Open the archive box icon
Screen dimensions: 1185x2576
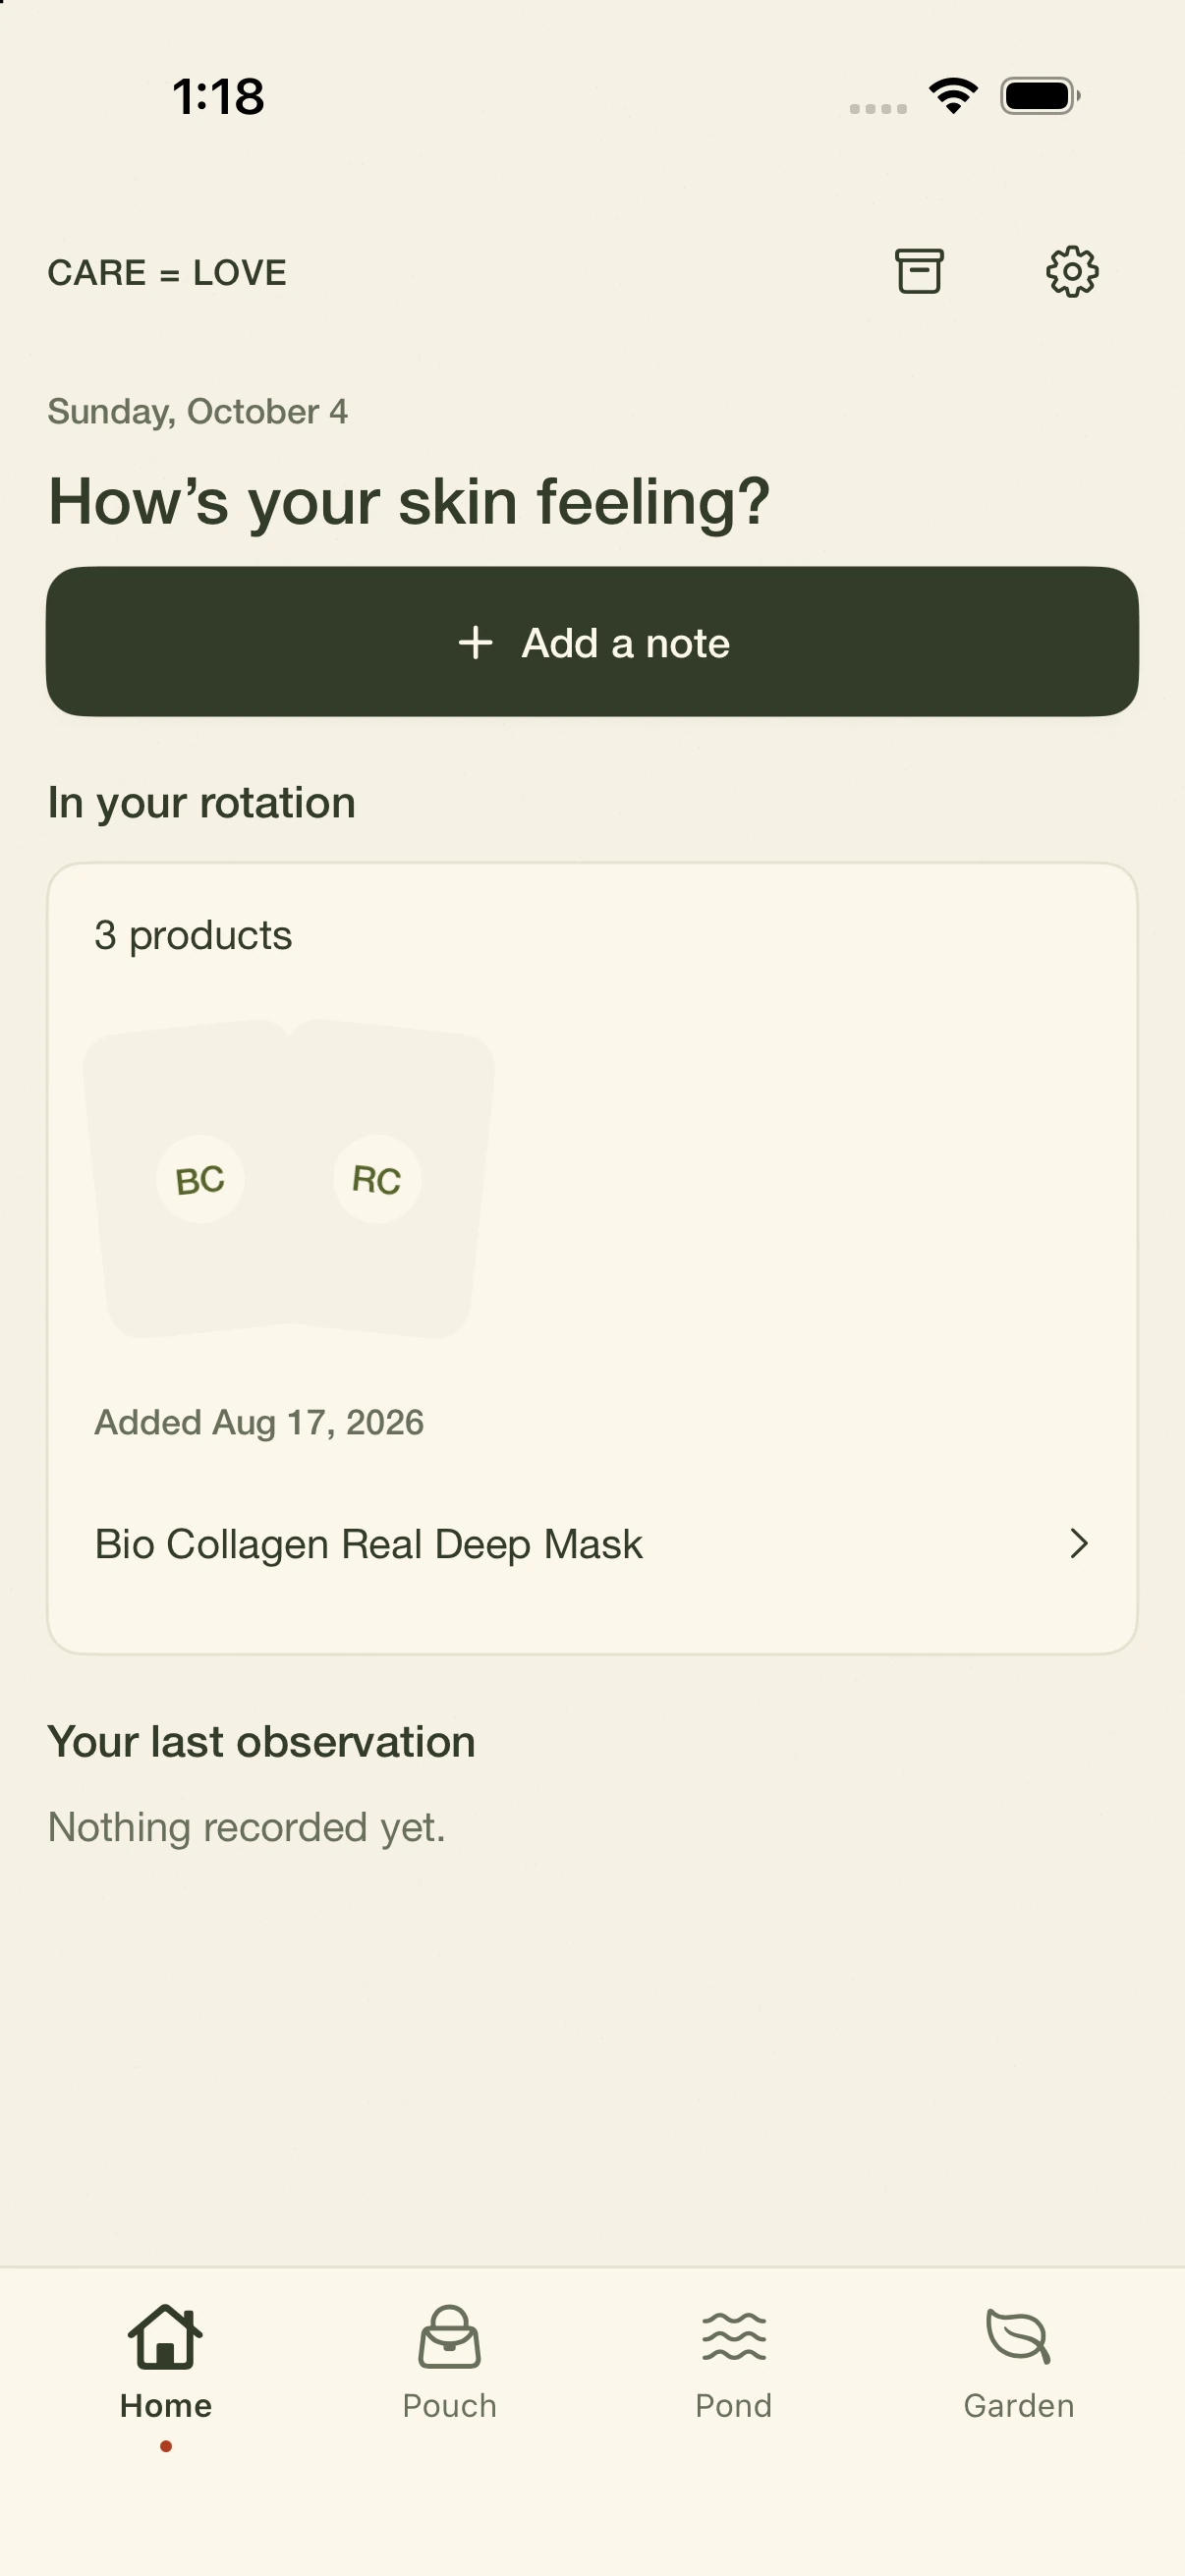[919, 271]
